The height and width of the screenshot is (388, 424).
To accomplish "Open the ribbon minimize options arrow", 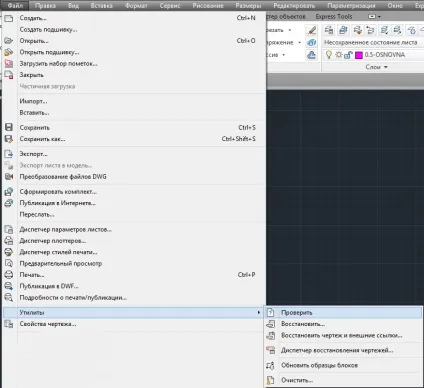I will pyautogui.click(x=379, y=16).
